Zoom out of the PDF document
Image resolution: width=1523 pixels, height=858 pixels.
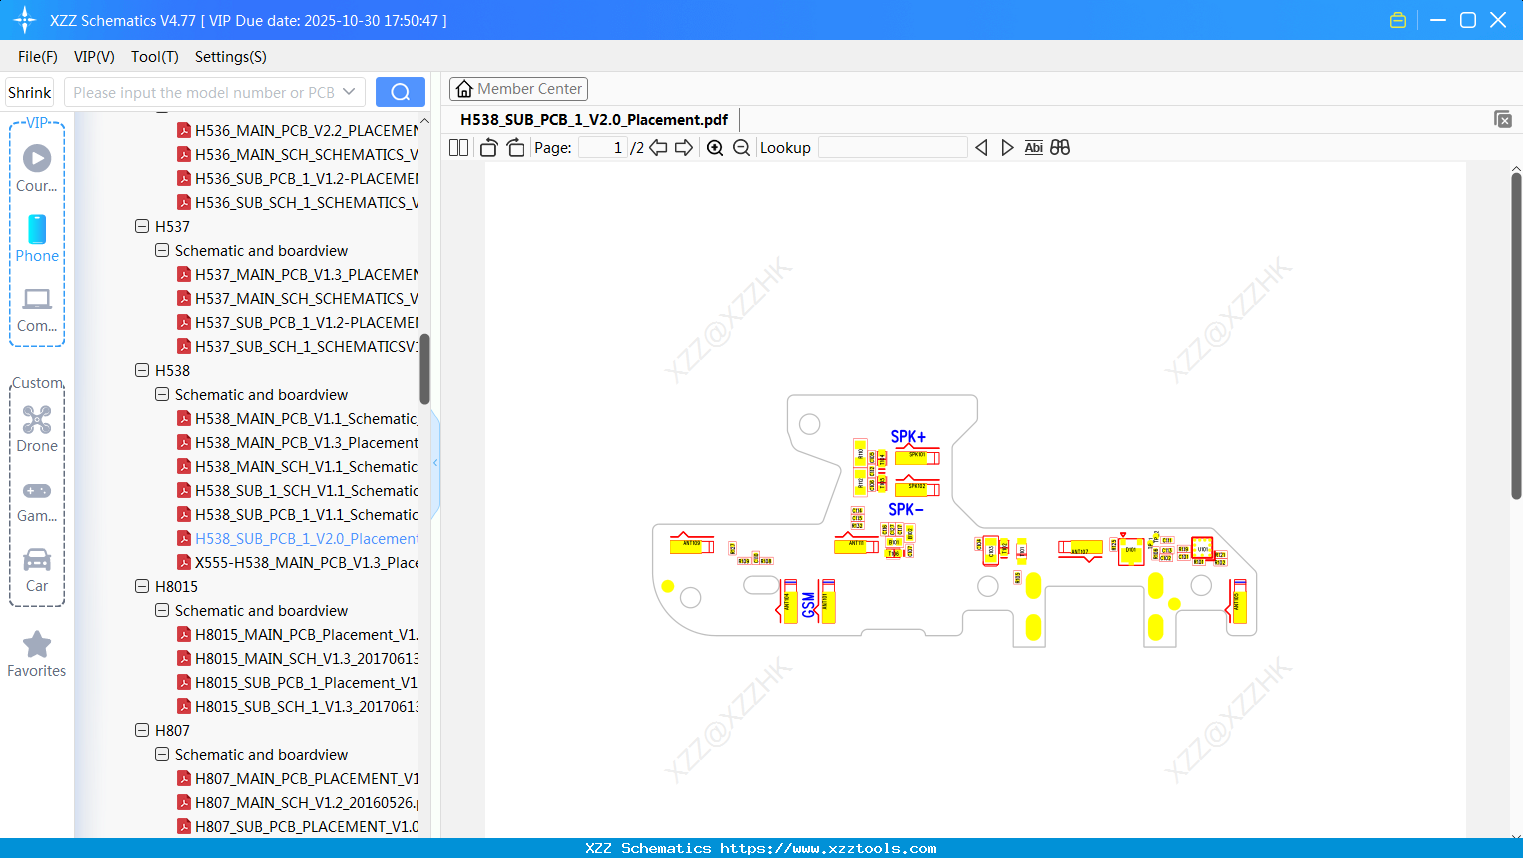click(x=741, y=147)
